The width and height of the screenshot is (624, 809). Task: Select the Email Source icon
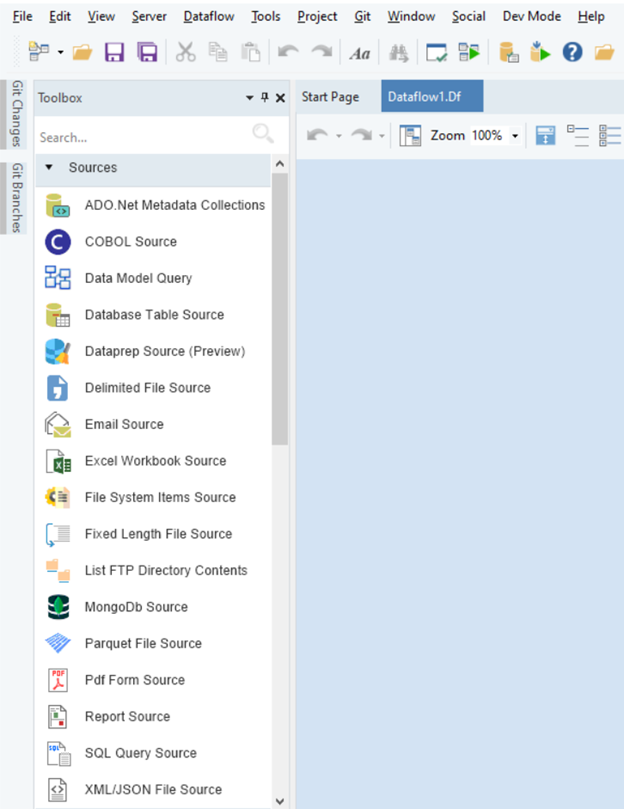pyautogui.click(x=58, y=425)
